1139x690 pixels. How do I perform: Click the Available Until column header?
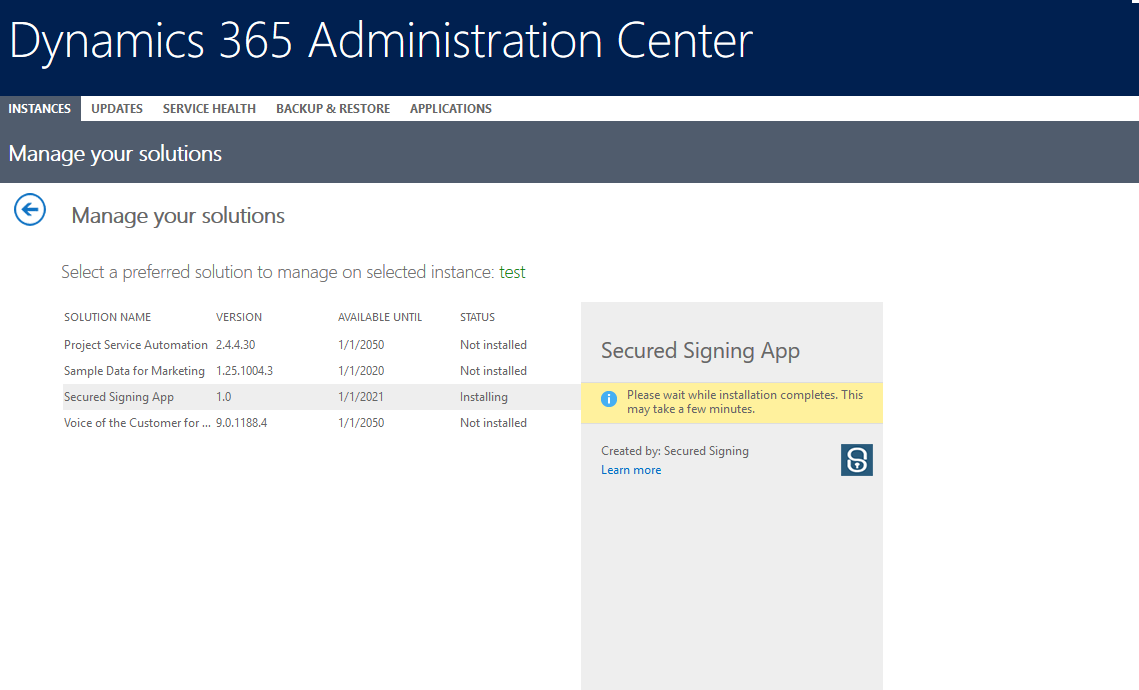(380, 317)
